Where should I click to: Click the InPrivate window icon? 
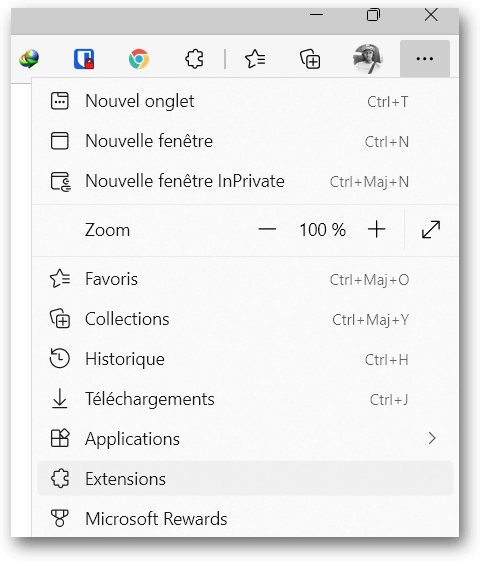(60, 181)
